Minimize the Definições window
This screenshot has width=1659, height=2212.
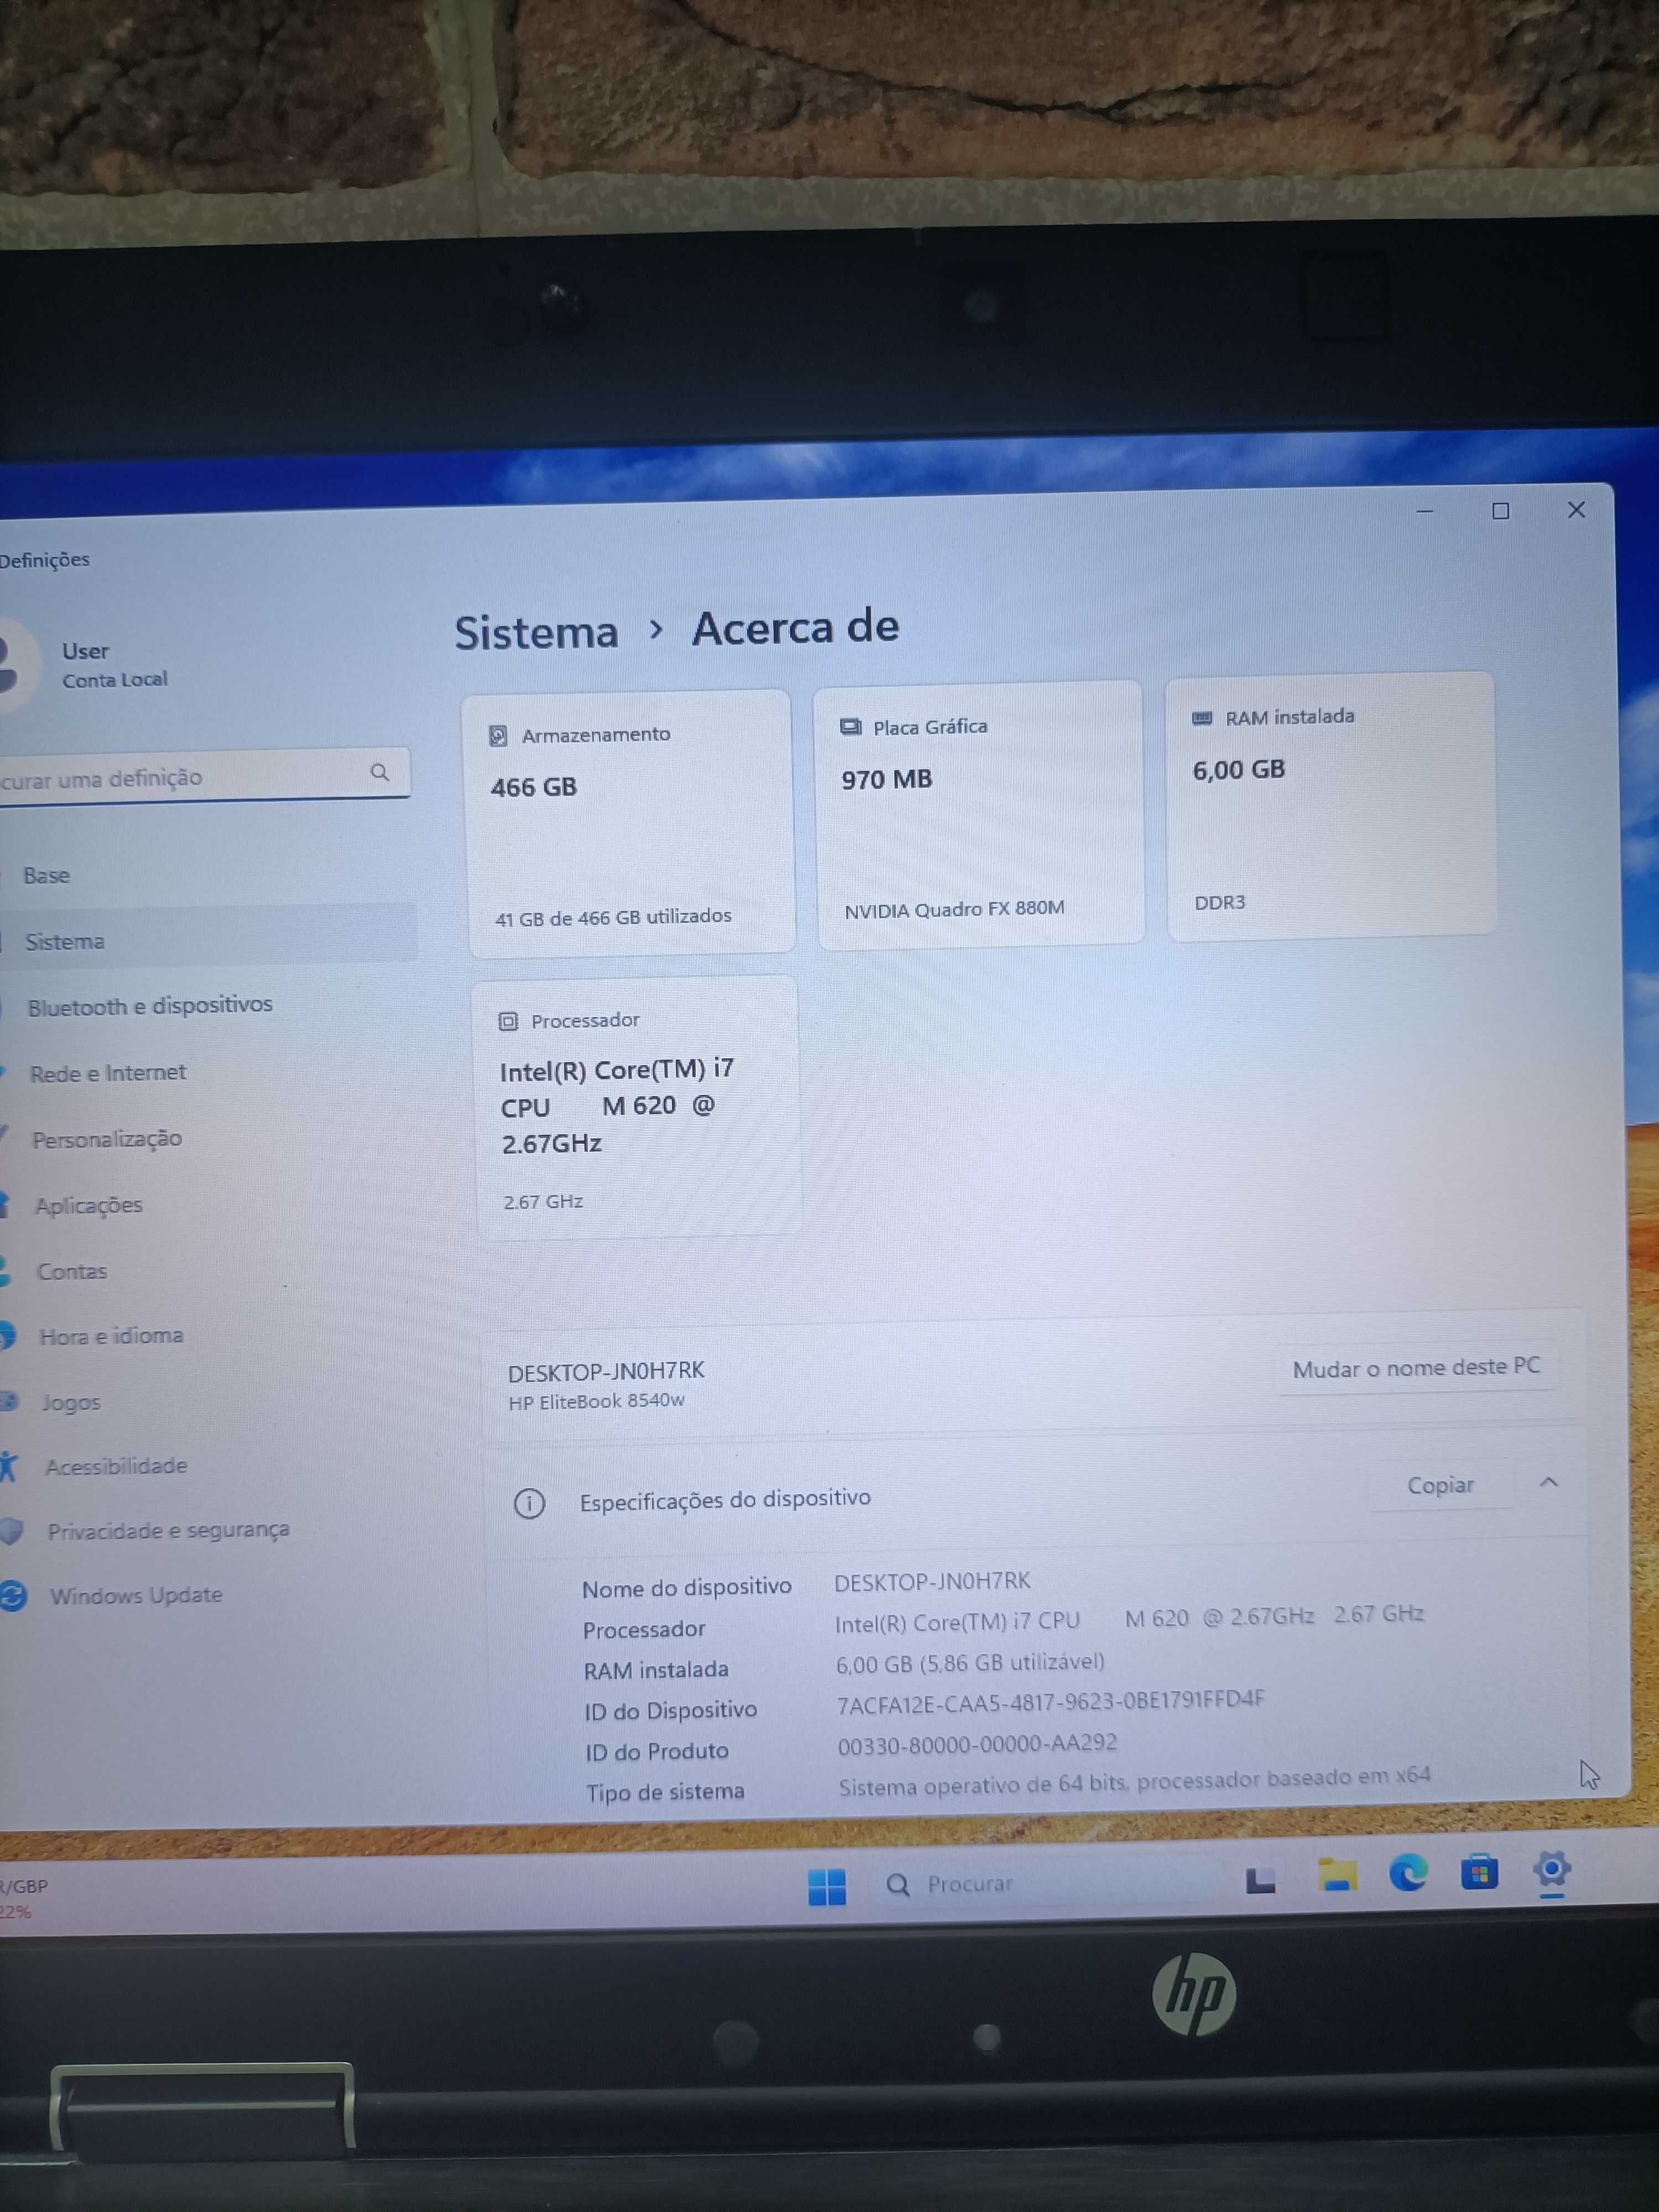pos(1424,512)
